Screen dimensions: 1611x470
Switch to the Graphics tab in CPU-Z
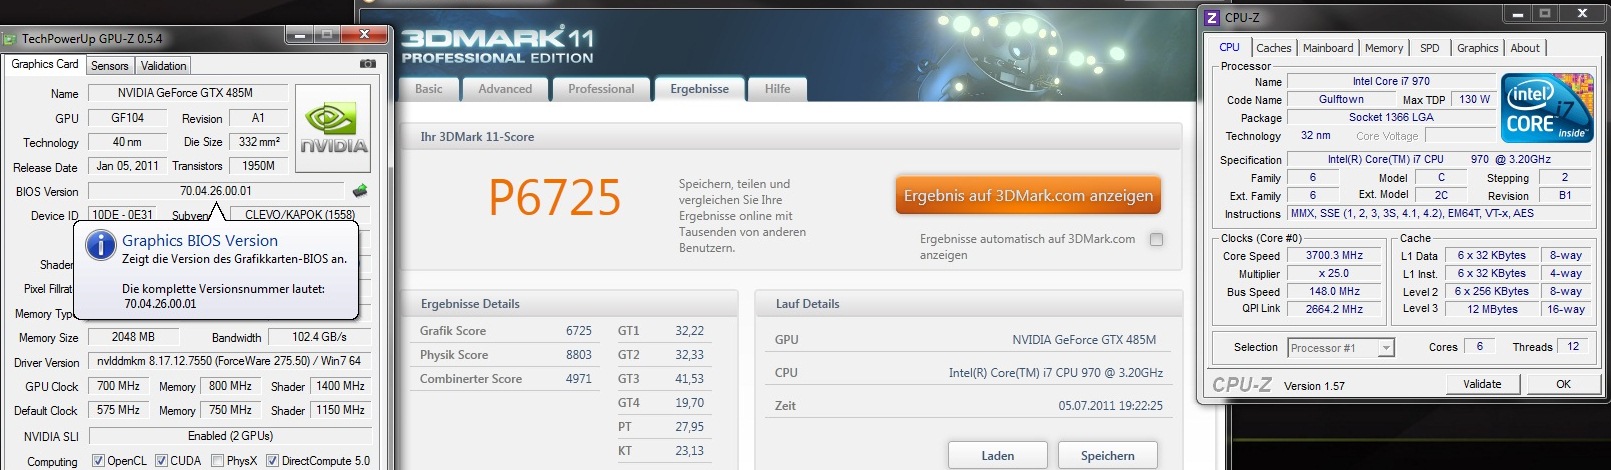pos(1477,48)
